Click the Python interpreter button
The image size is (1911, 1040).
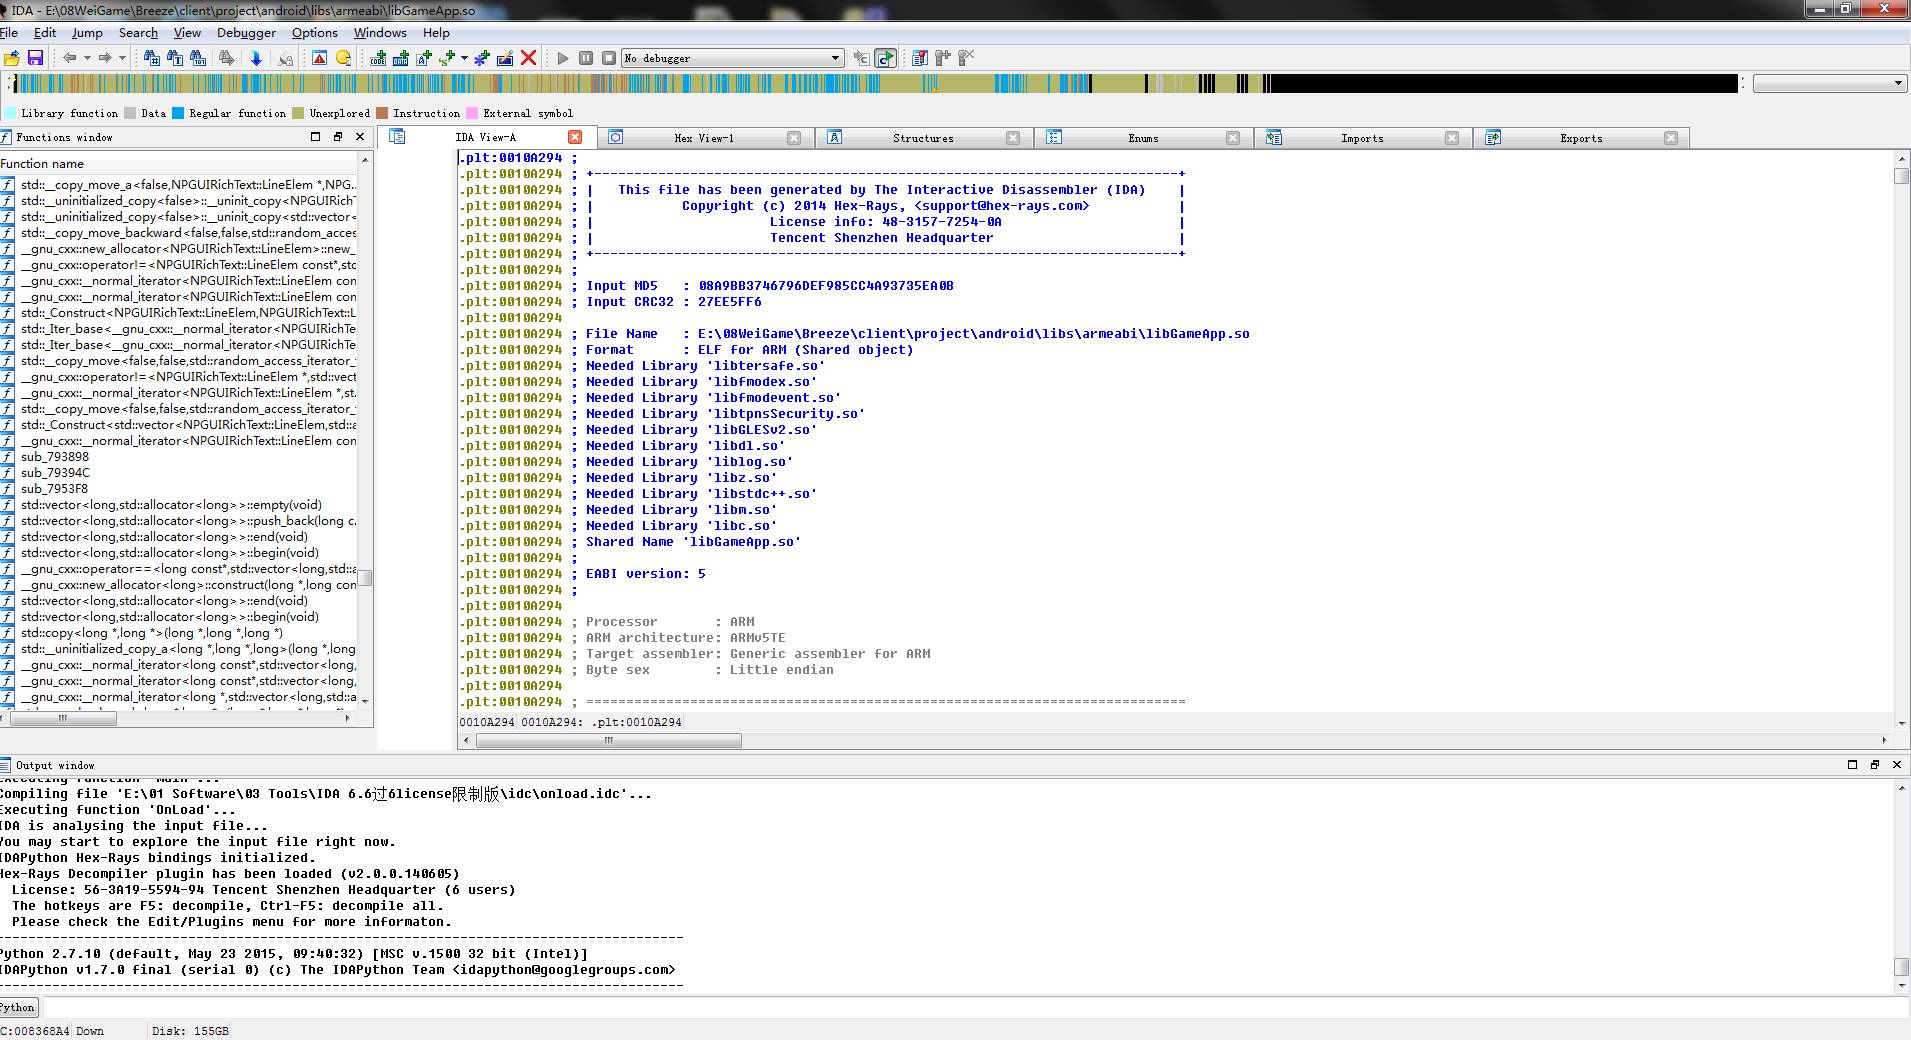pyautogui.click(x=18, y=1007)
